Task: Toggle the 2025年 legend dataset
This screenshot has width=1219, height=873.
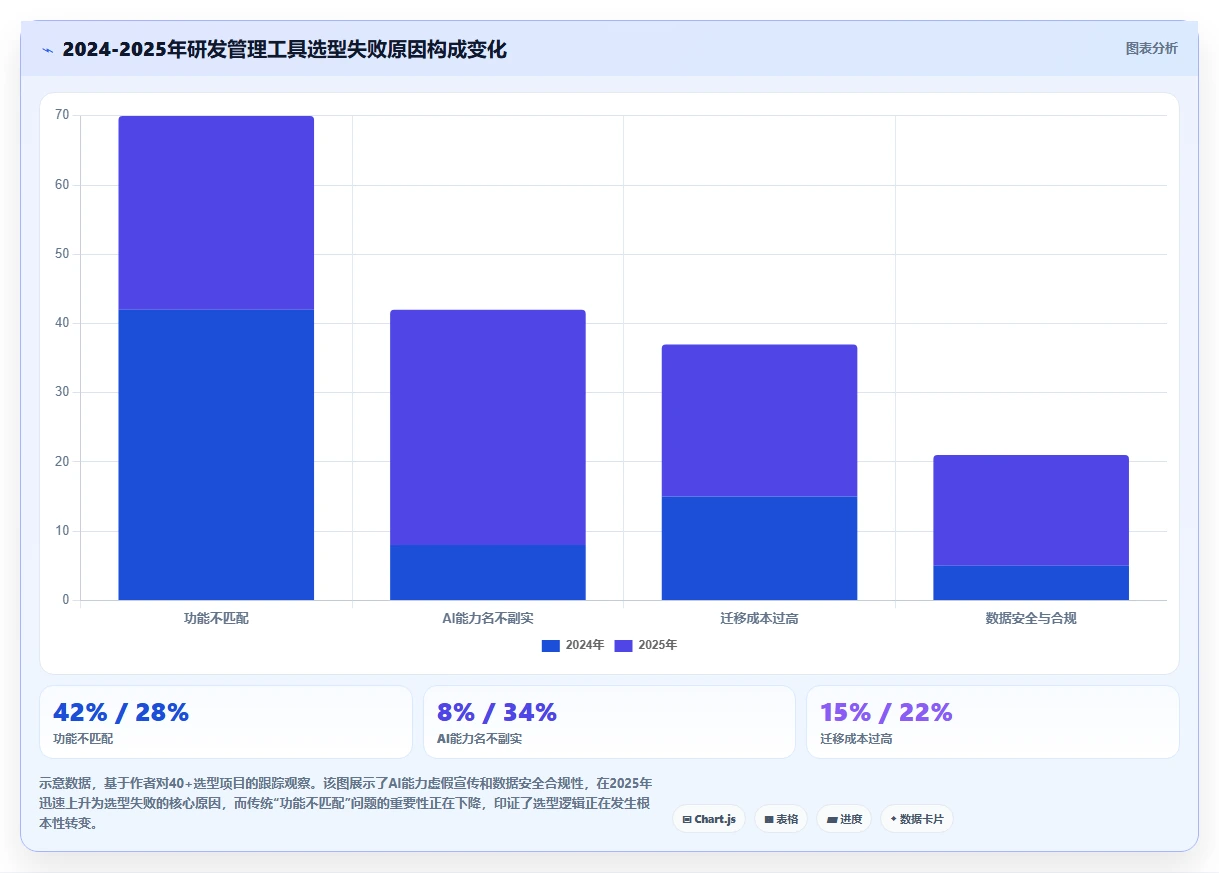Action: (646, 645)
